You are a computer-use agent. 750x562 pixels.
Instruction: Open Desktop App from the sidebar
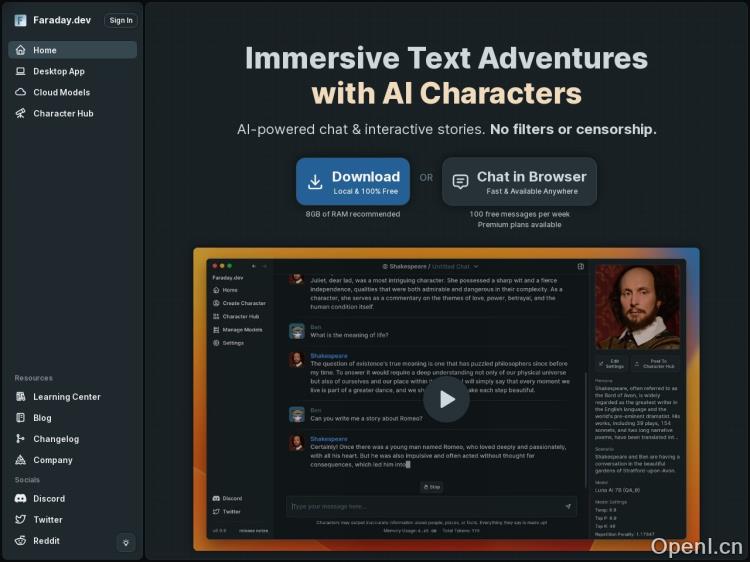(58, 71)
